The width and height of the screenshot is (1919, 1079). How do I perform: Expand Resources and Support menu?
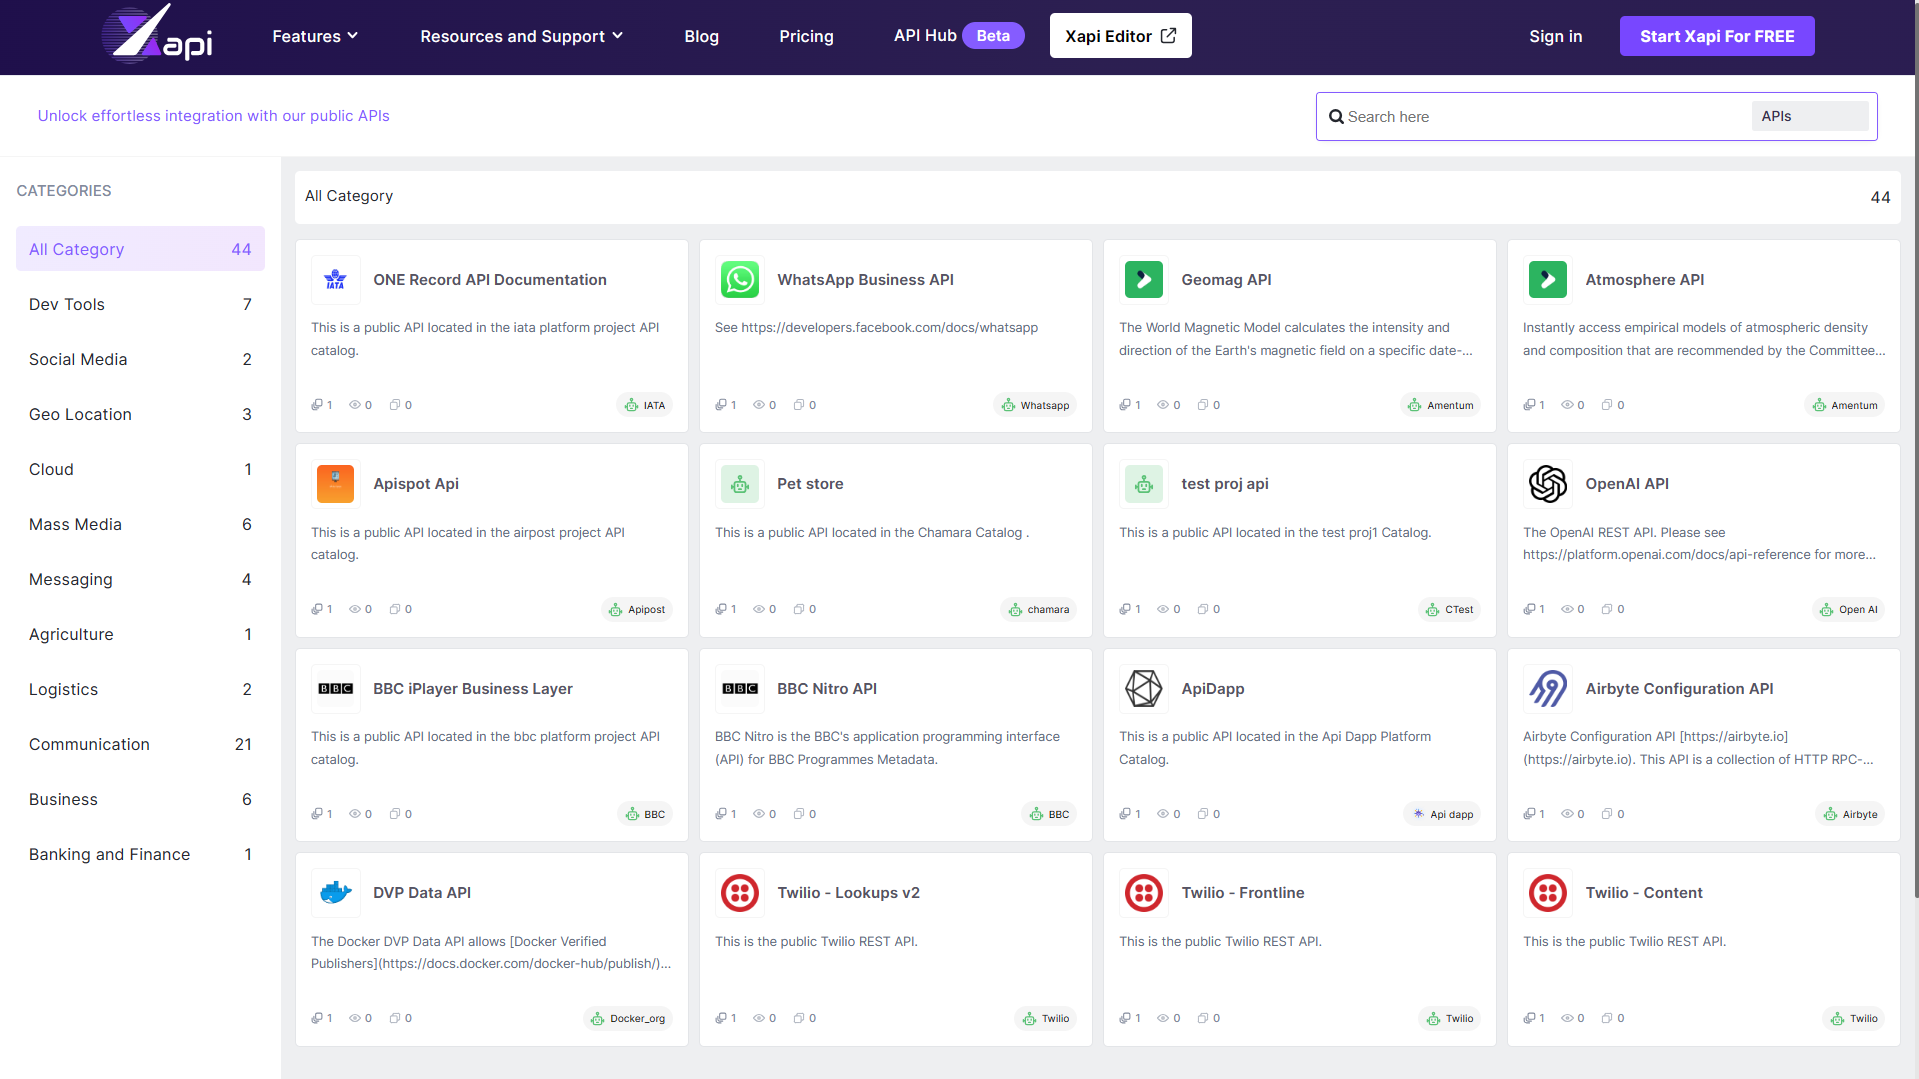521,36
